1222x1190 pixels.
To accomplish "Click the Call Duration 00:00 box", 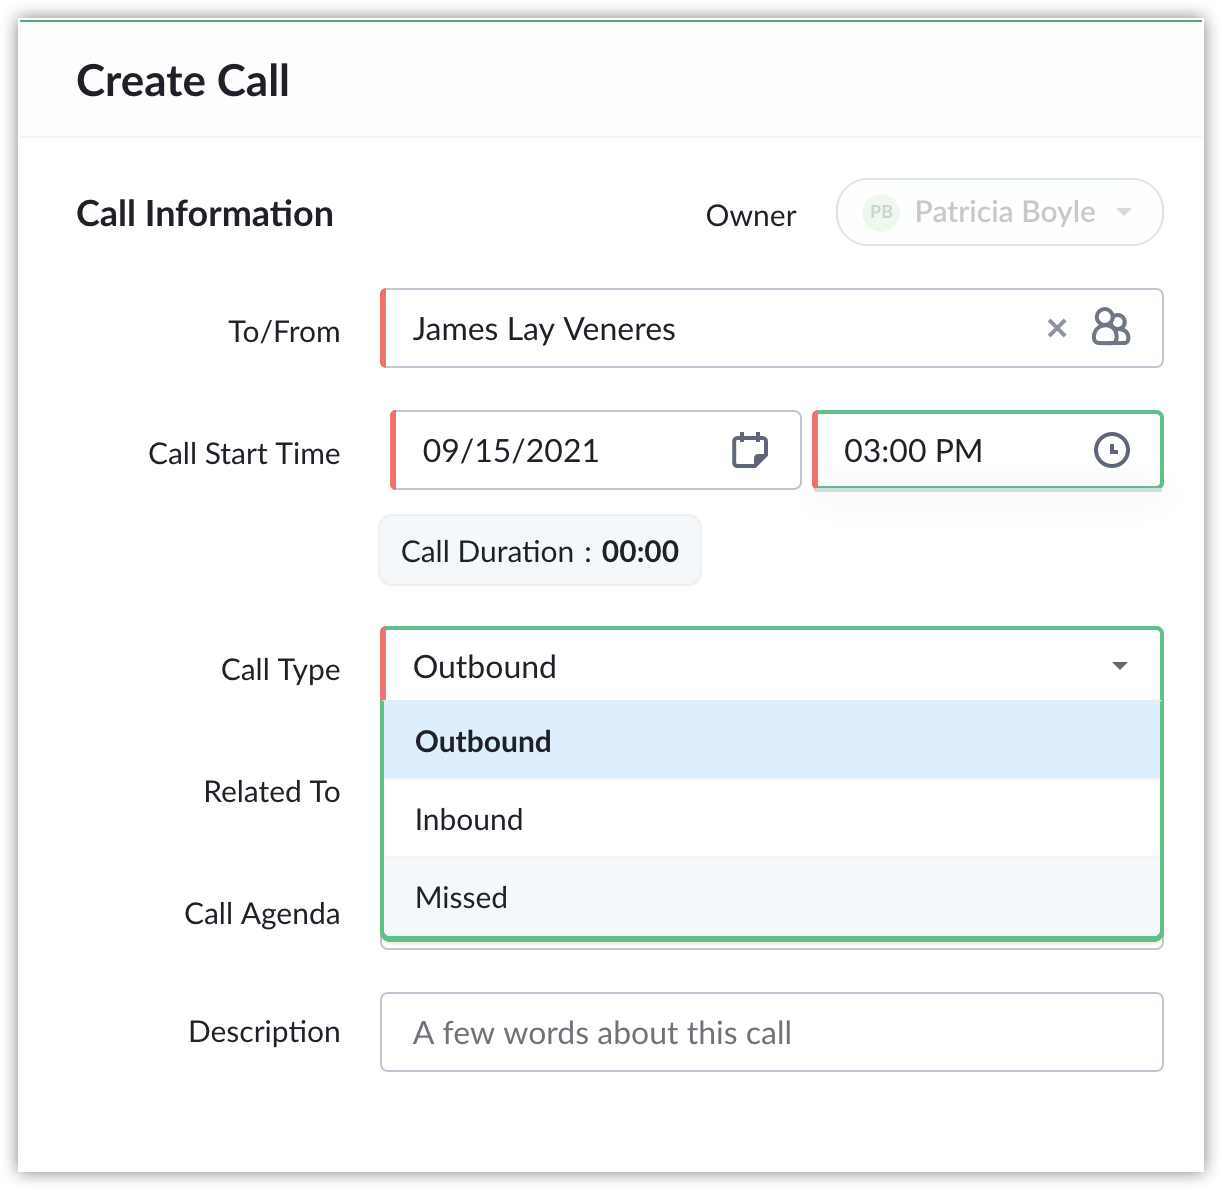I will click(540, 551).
